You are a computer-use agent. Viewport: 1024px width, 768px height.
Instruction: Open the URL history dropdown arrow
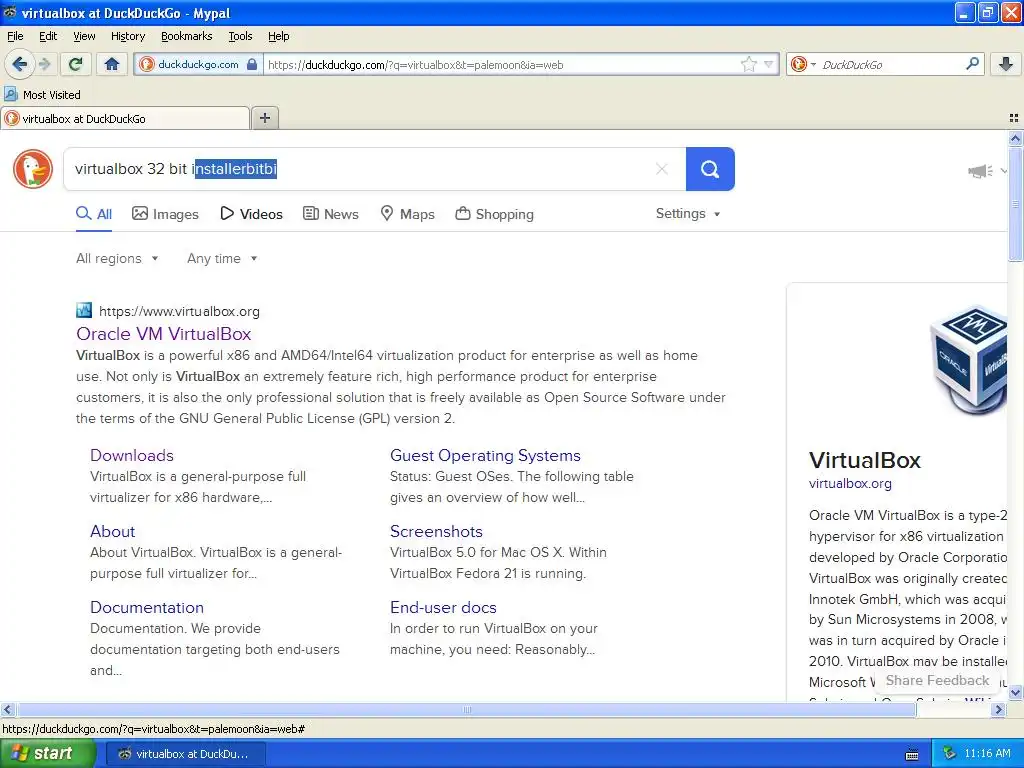769,64
